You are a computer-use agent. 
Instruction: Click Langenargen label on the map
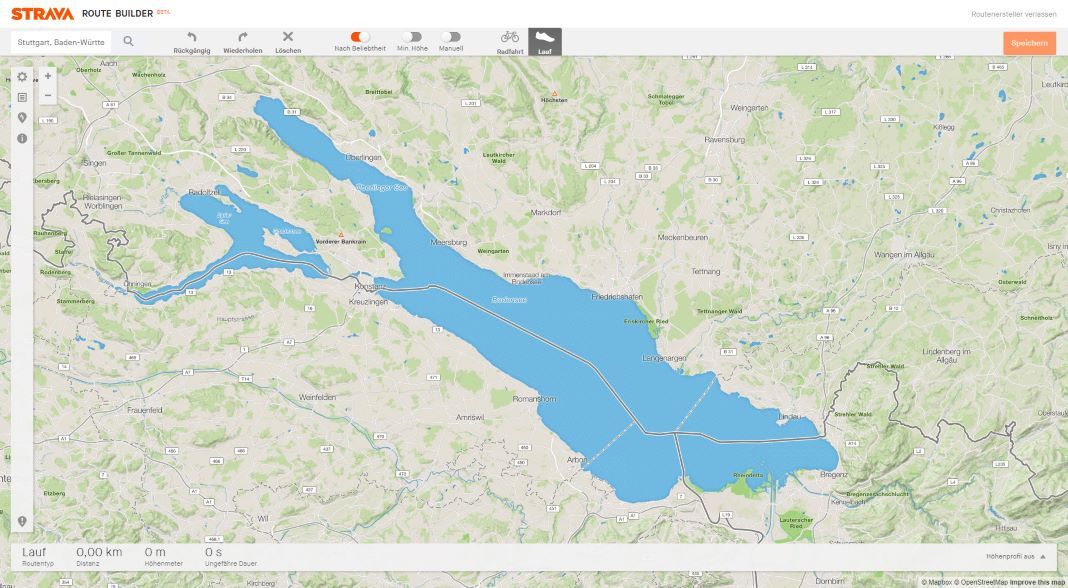click(x=664, y=358)
